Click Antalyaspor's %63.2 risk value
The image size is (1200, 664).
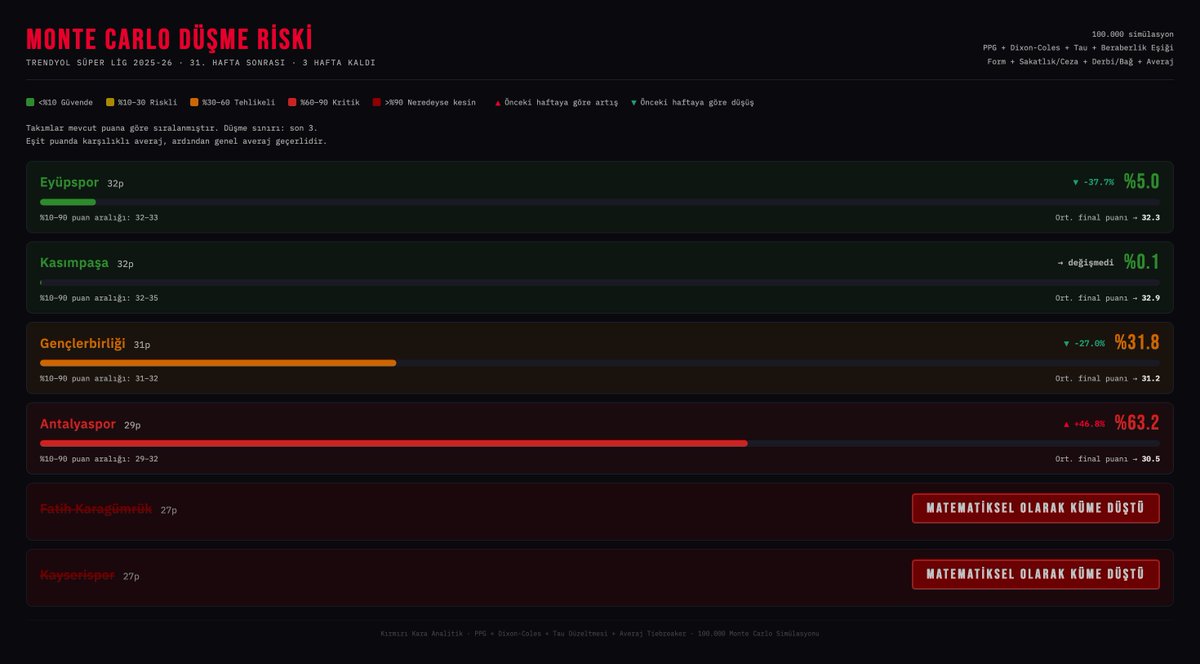[x=1137, y=423]
